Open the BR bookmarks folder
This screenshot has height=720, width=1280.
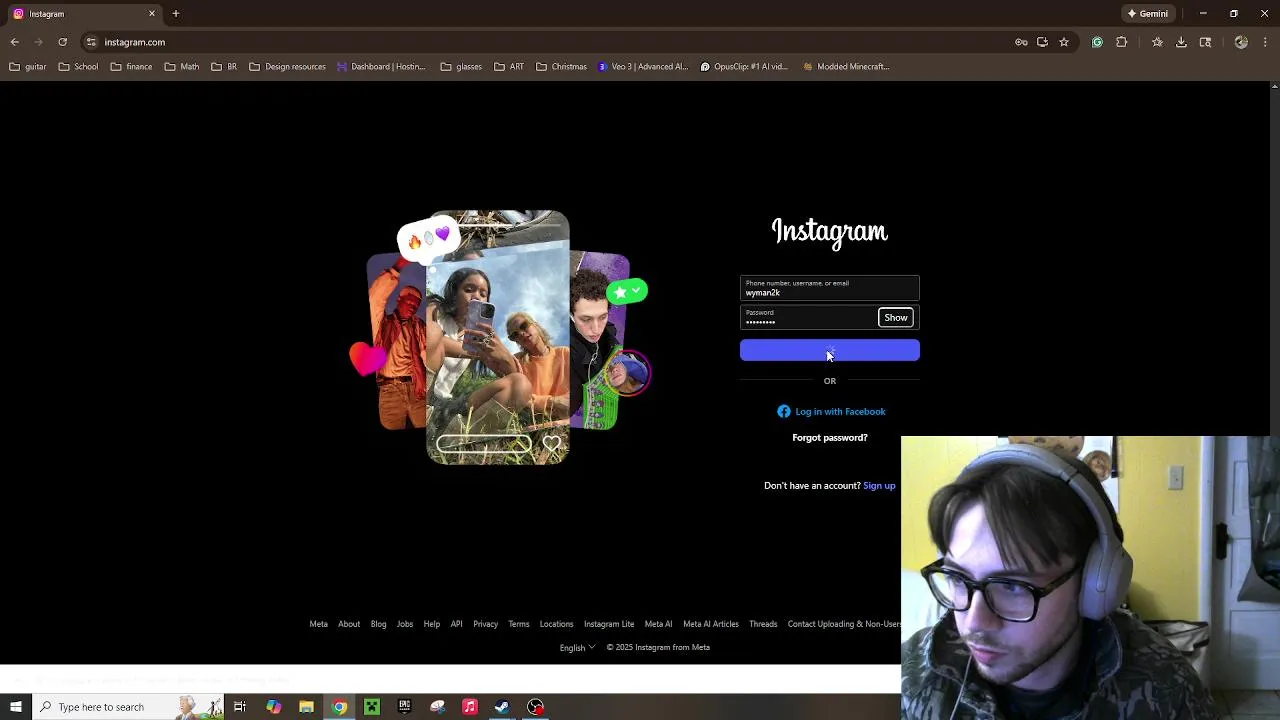[224, 67]
